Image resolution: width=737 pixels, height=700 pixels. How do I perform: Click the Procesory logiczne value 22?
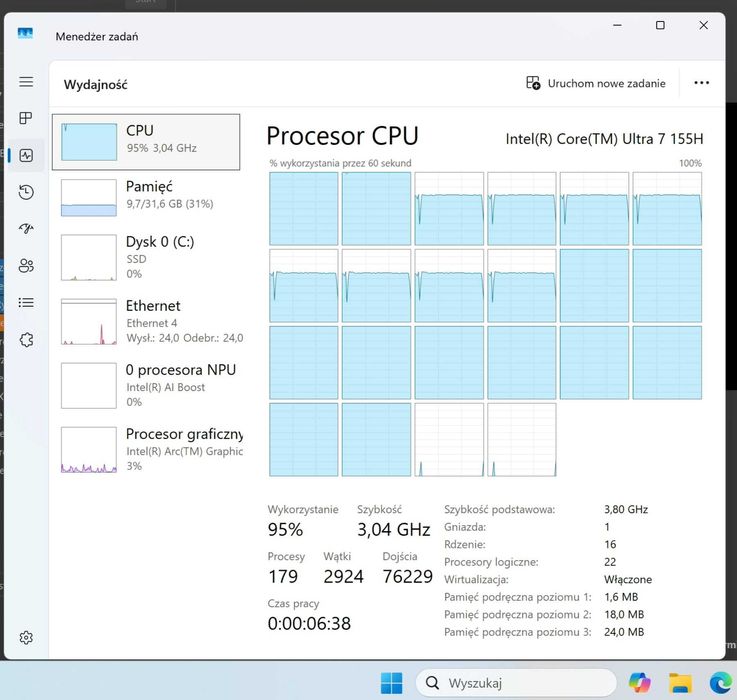(x=610, y=562)
